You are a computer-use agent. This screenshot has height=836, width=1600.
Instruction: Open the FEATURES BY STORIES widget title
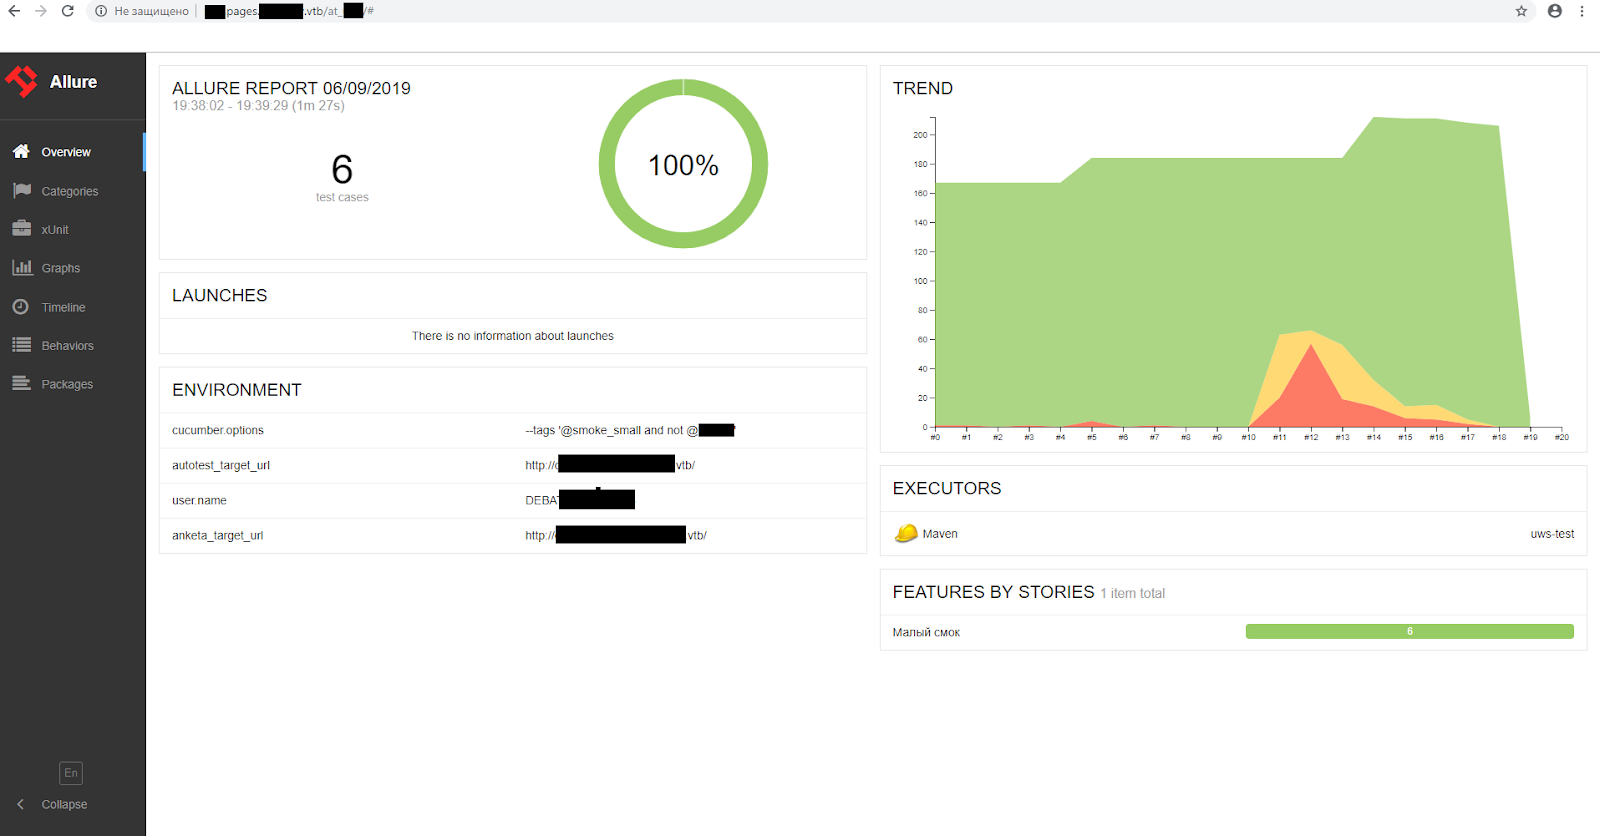click(x=993, y=592)
